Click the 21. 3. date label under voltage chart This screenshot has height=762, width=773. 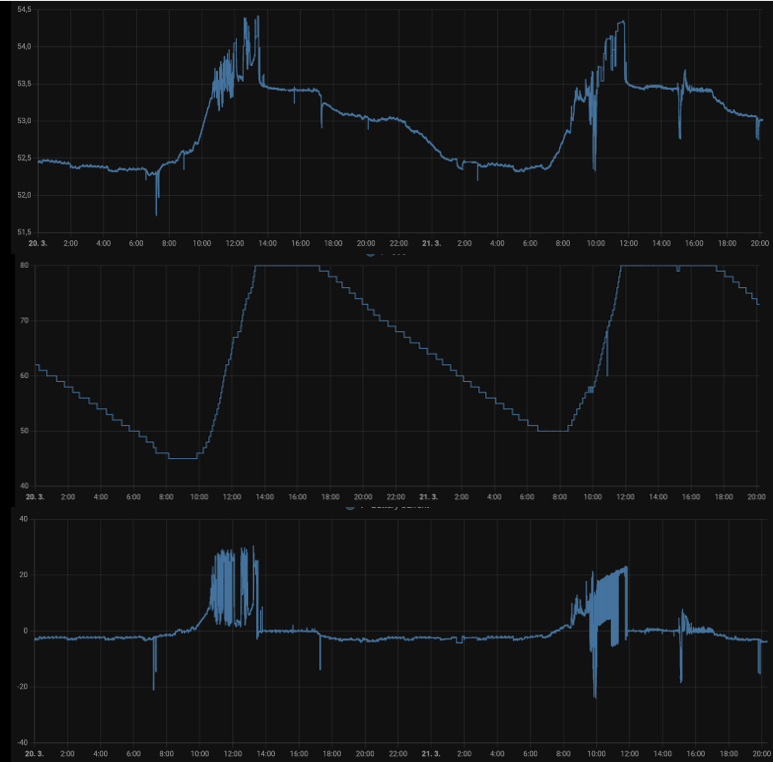coord(431,243)
